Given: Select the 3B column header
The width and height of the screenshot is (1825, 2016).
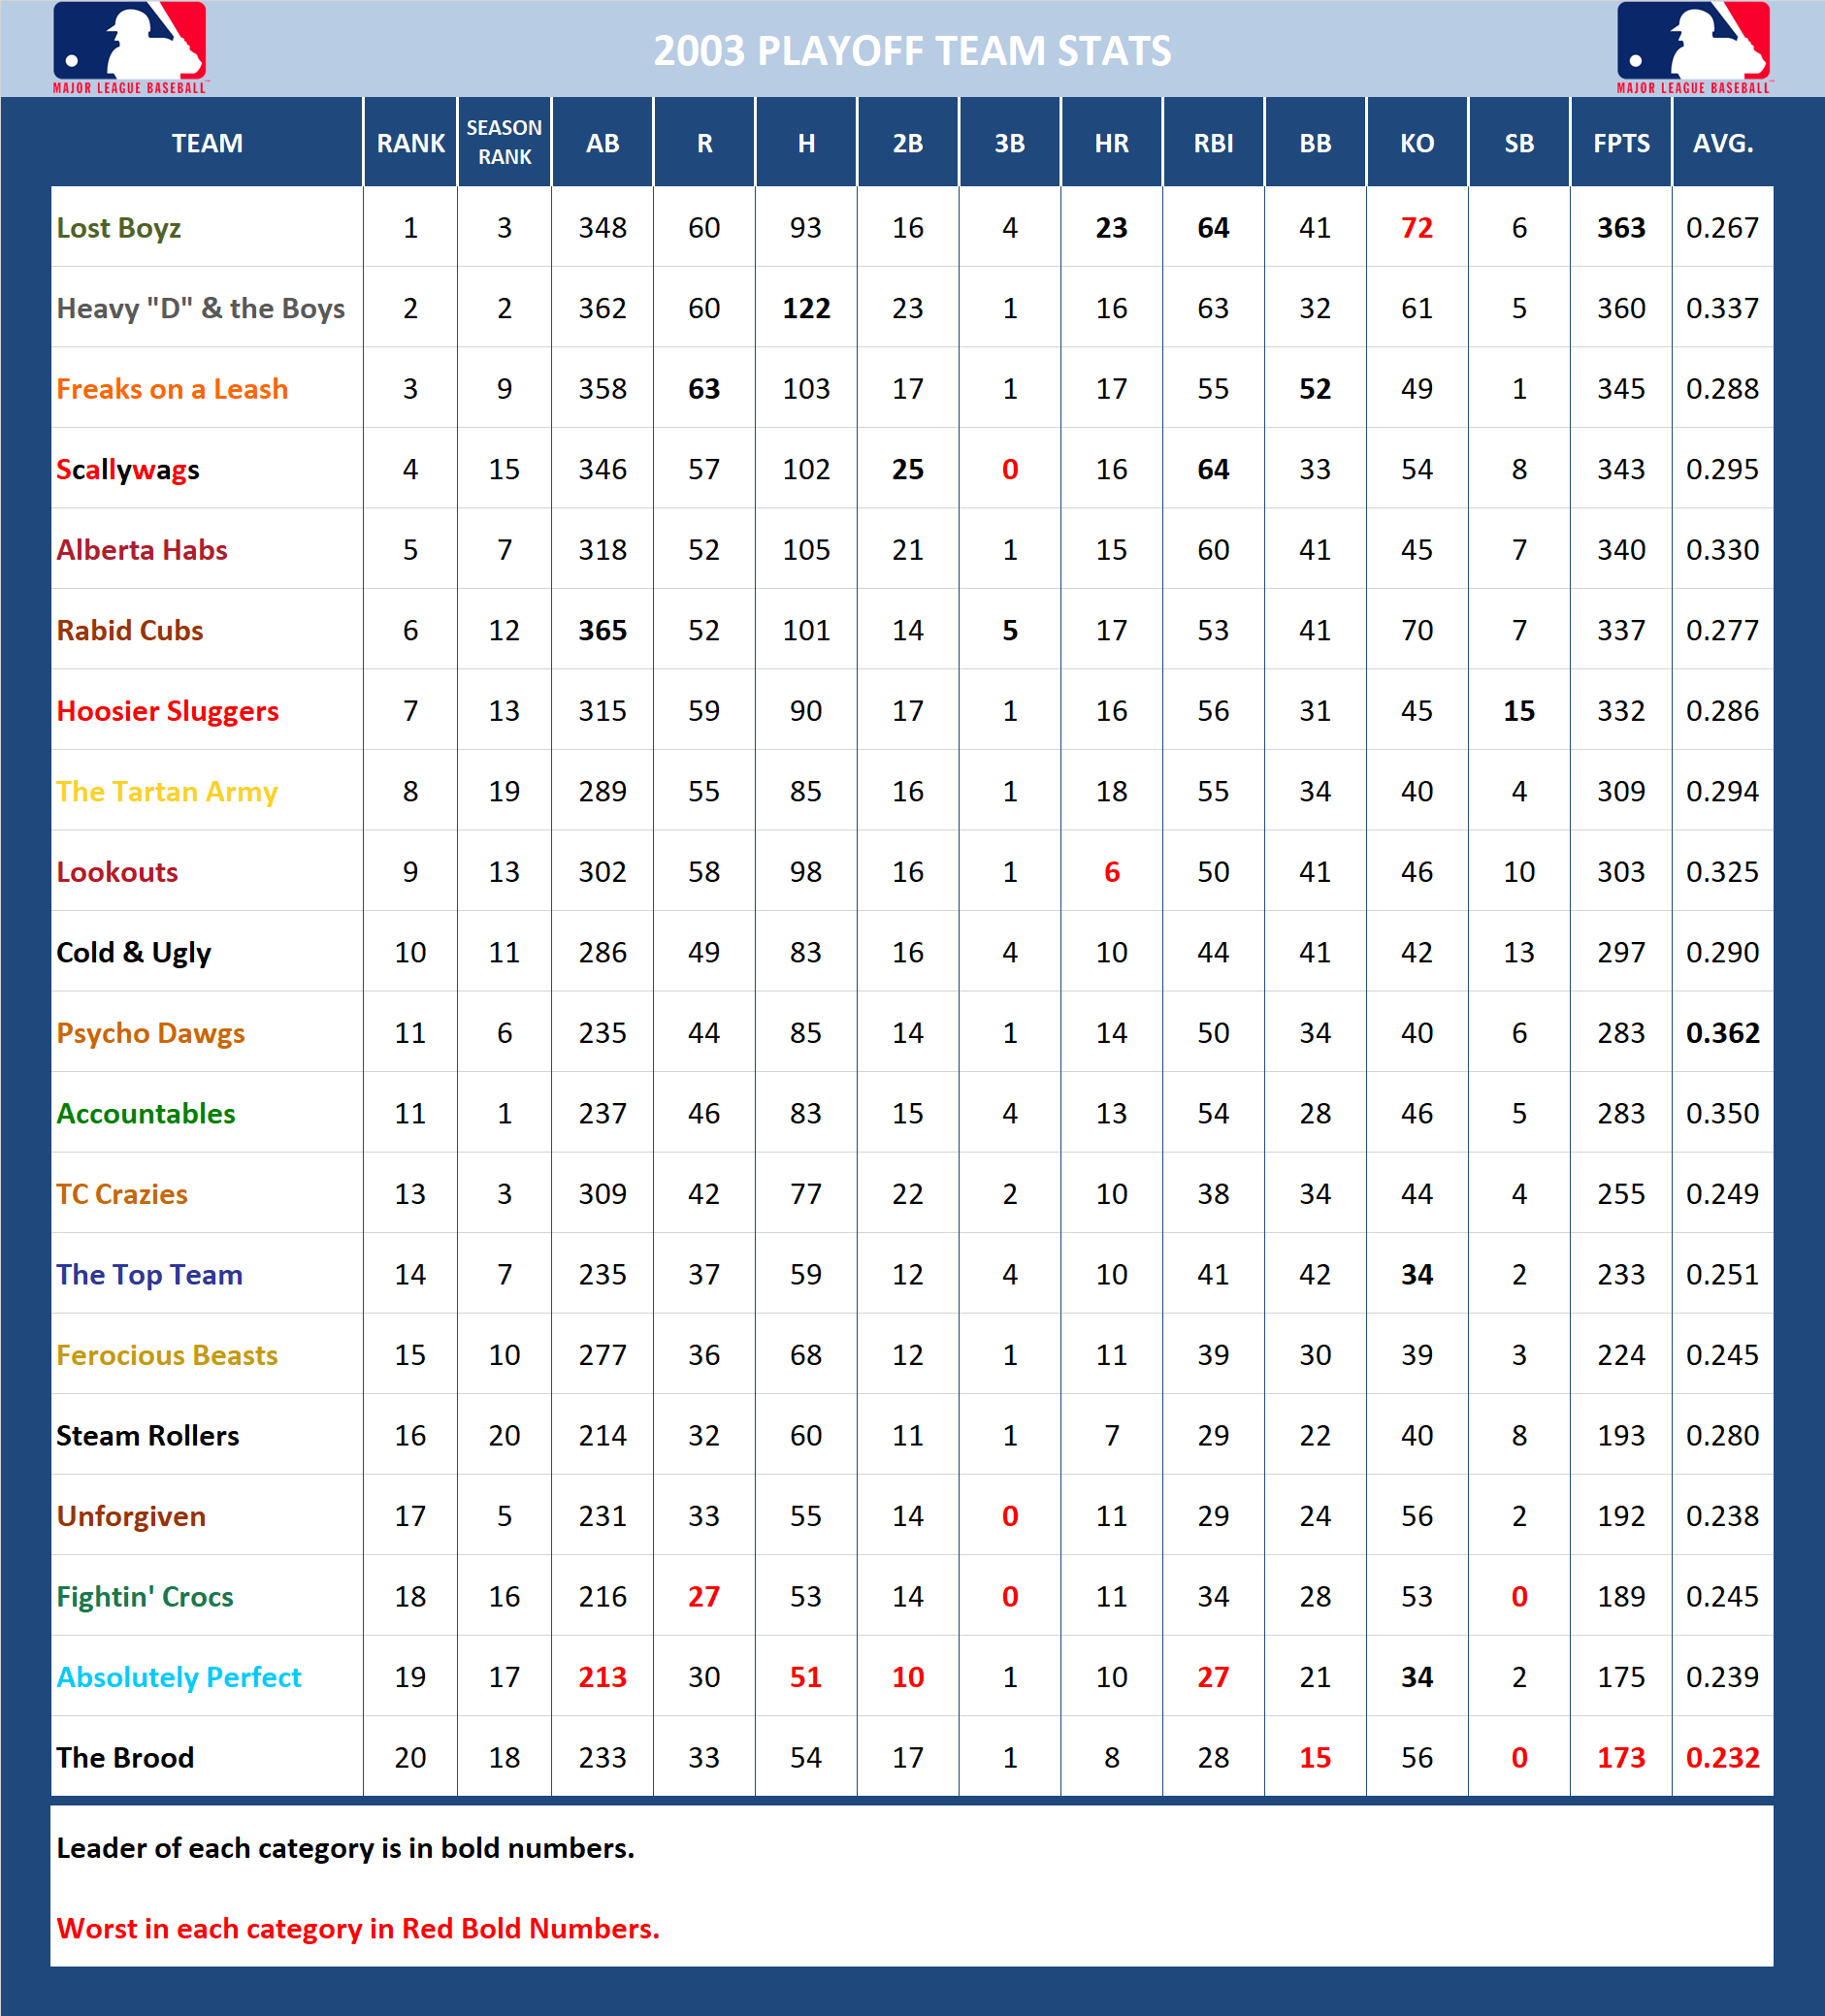Looking at the screenshot, I should 1009,143.
